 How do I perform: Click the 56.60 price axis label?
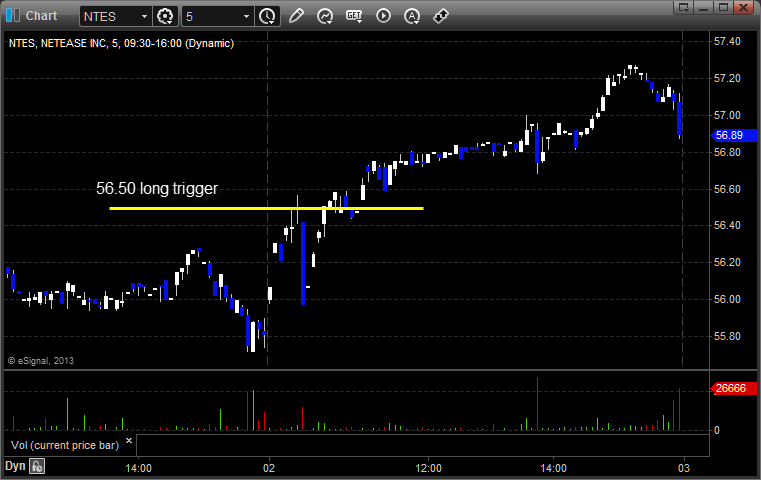[x=727, y=189]
